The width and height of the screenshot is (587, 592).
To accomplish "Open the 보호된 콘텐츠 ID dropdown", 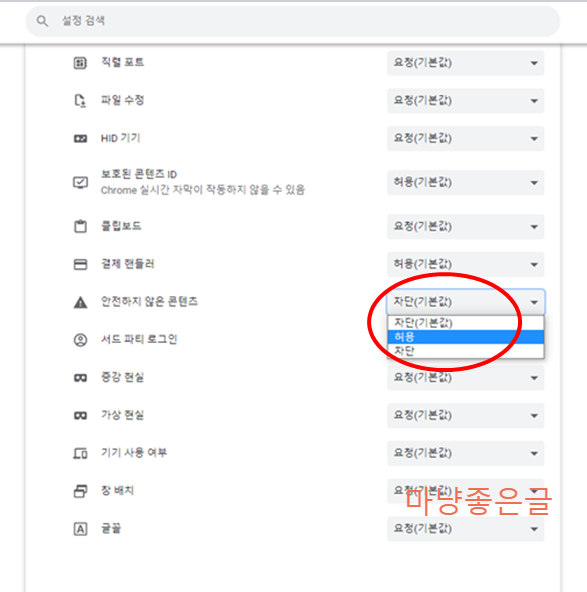I will [x=465, y=183].
